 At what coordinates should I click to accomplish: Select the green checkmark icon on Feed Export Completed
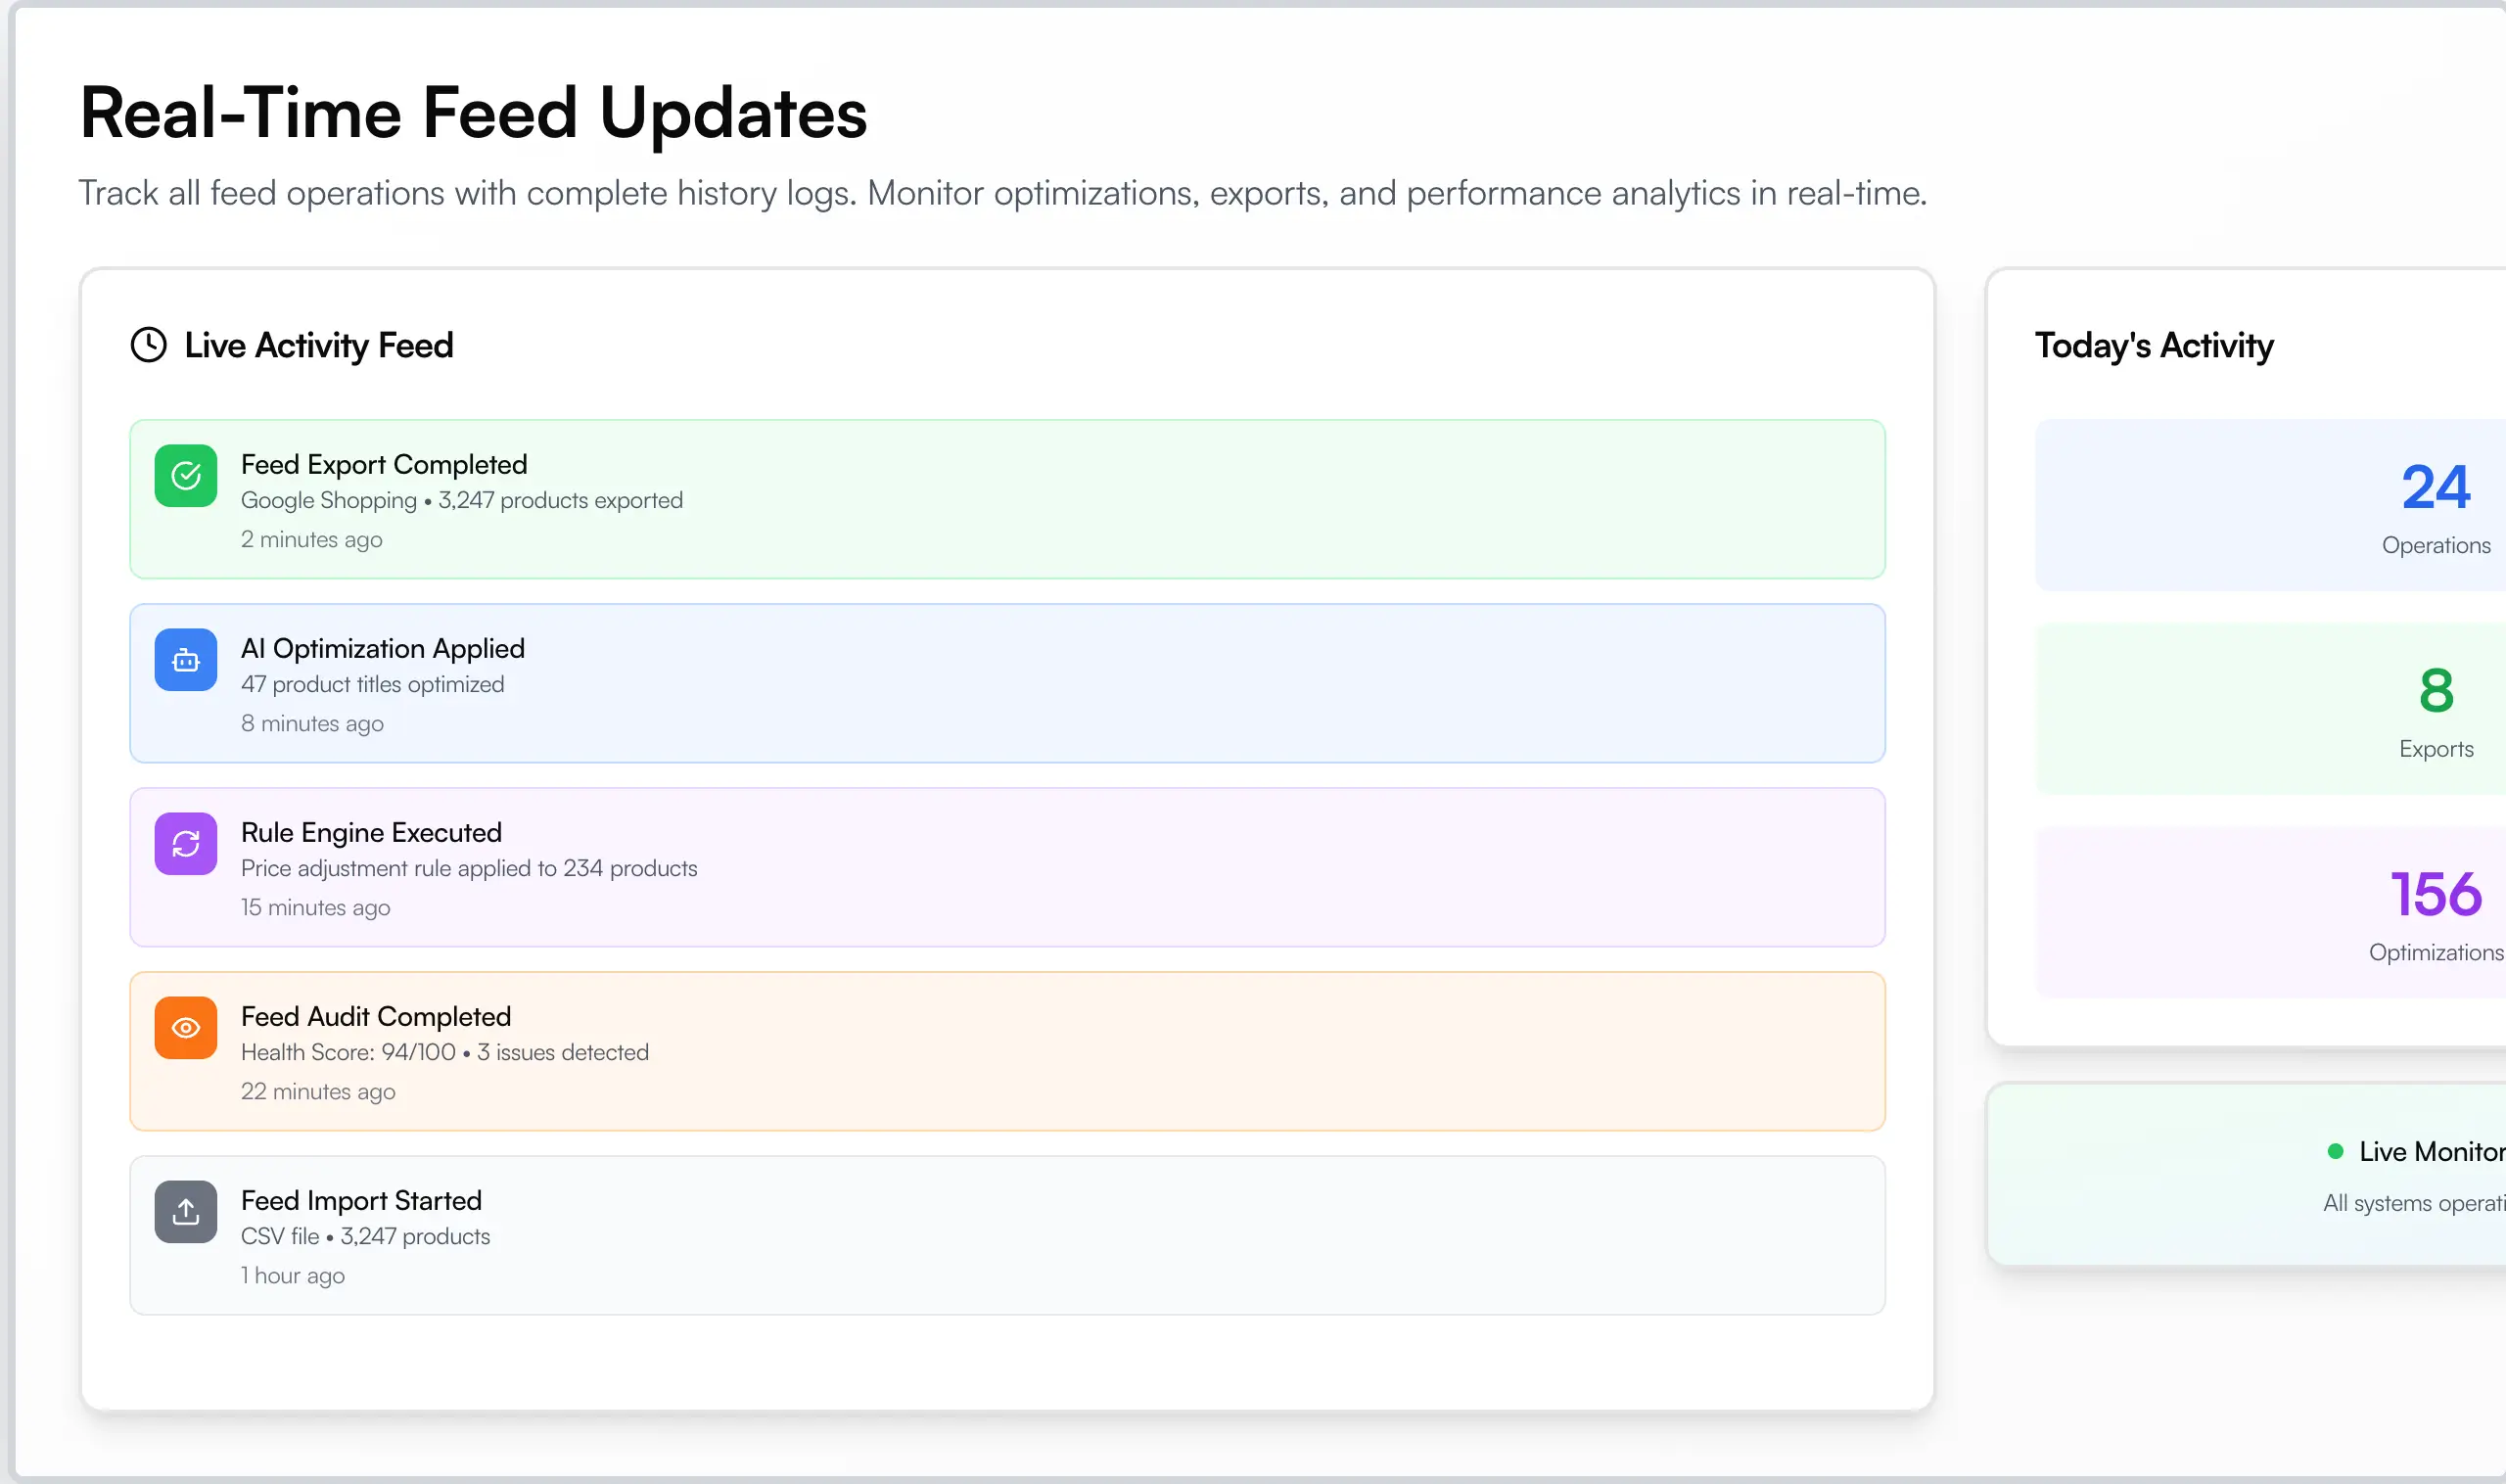[x=185, y=476]
